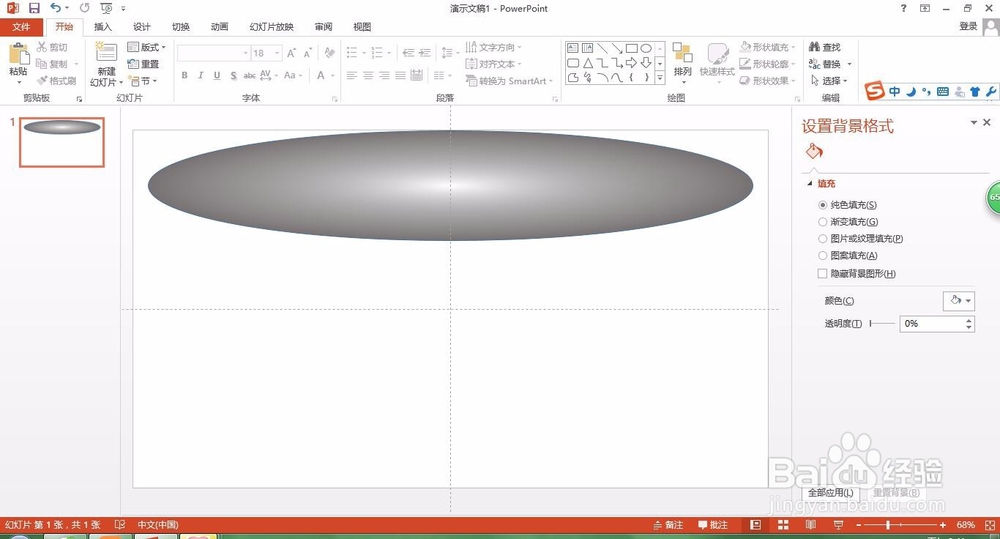The image size is (1000, 539).
Task: Click zoom in plus button
Action: click(x=943, y=525)
